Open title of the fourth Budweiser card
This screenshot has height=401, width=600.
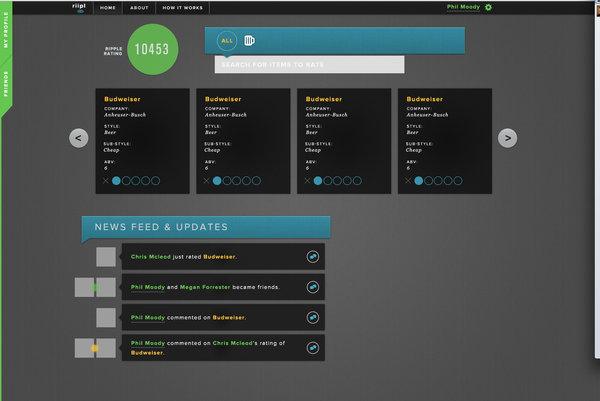point(425,99)
